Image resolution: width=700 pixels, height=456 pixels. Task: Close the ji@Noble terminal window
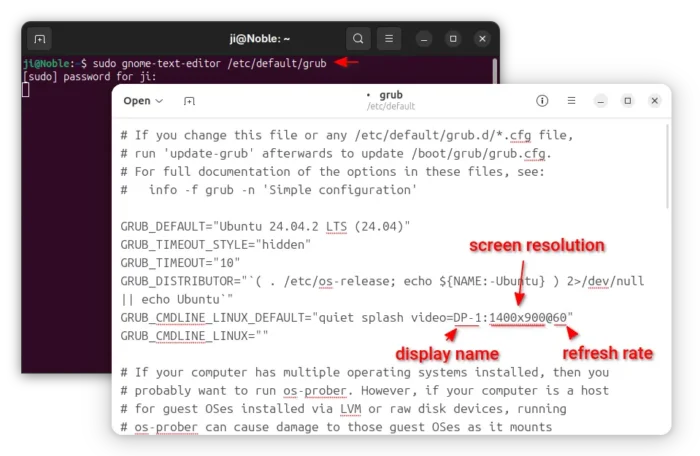point(482,39)
